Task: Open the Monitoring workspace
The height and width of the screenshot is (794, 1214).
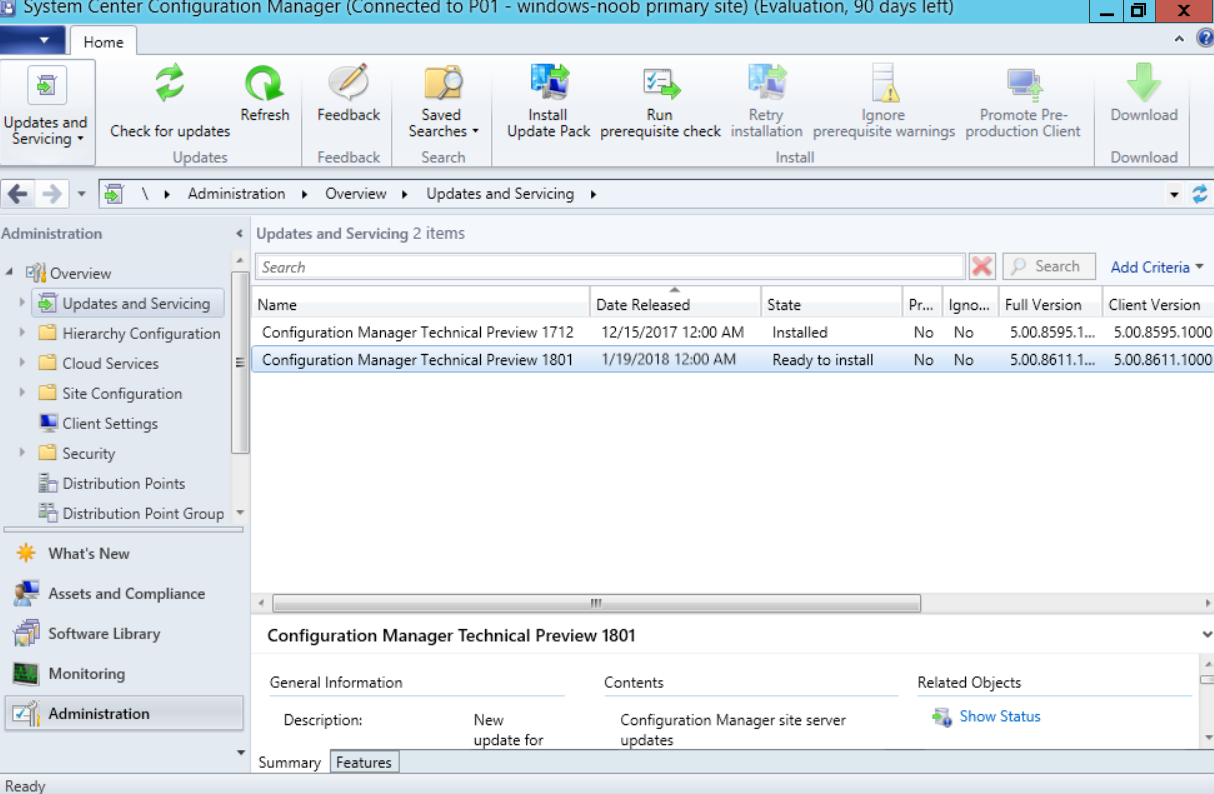Action: [123, 673]
